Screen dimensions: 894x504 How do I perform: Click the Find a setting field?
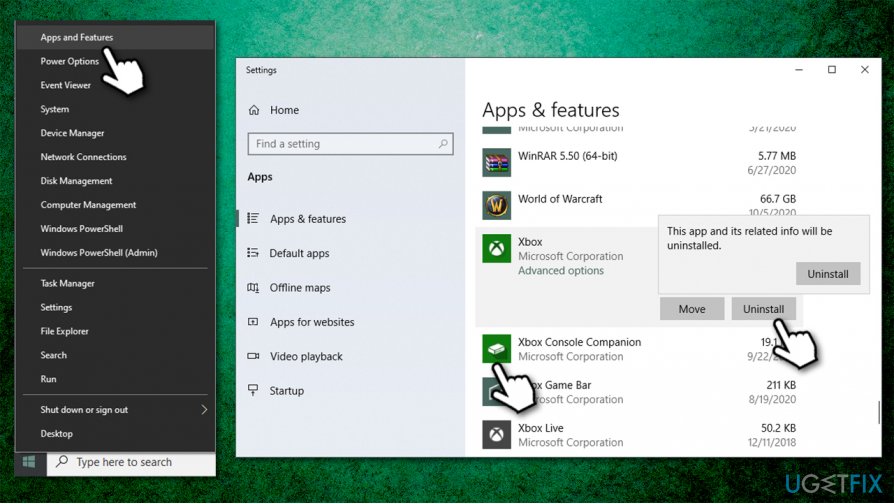[x=351, y=144]
